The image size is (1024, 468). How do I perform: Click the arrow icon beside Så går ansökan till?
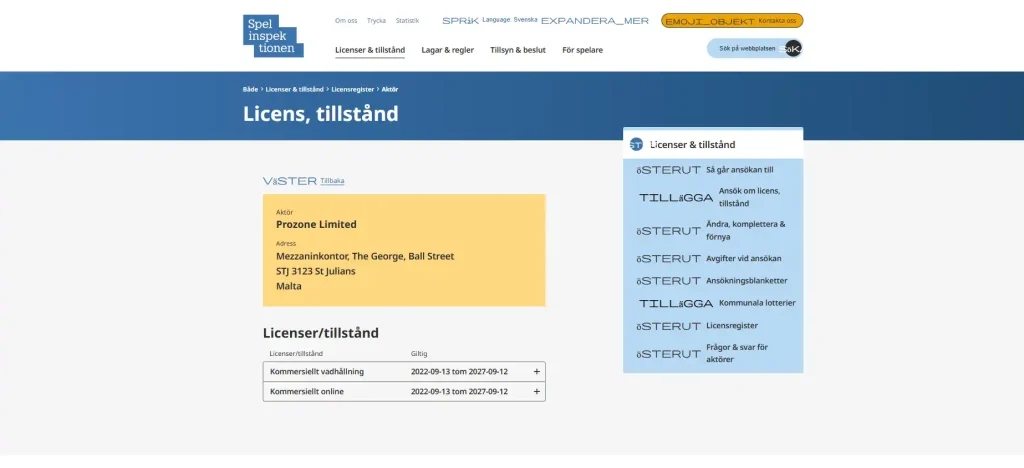pos(669,170)
